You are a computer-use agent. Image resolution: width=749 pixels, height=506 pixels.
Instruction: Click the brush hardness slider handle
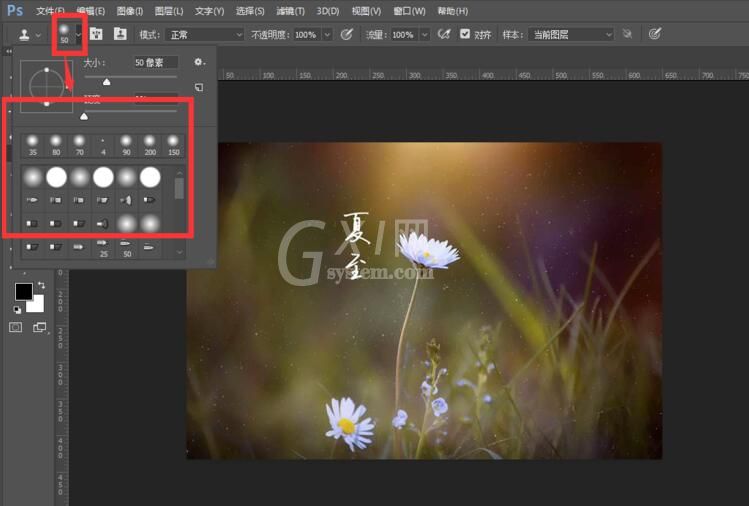[x=84, y=116]
